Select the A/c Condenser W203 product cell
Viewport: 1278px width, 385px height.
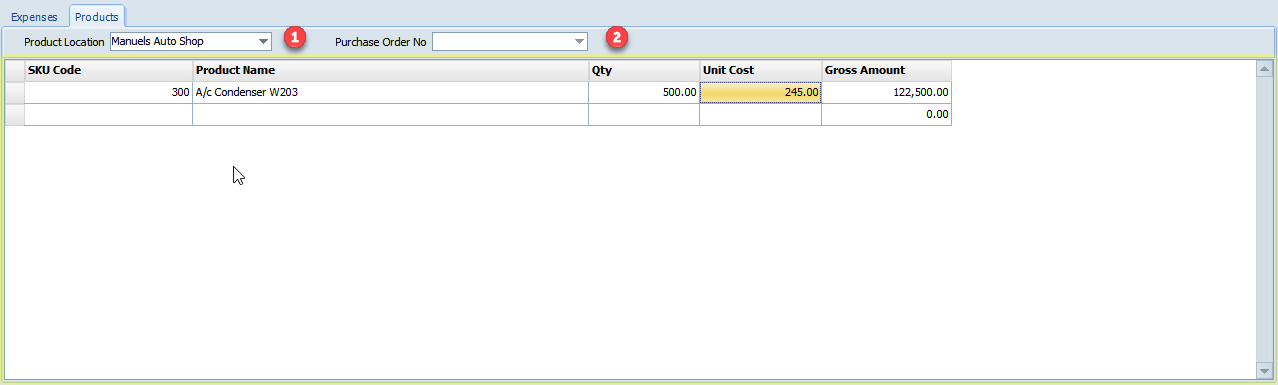click(x=391, y=92)
